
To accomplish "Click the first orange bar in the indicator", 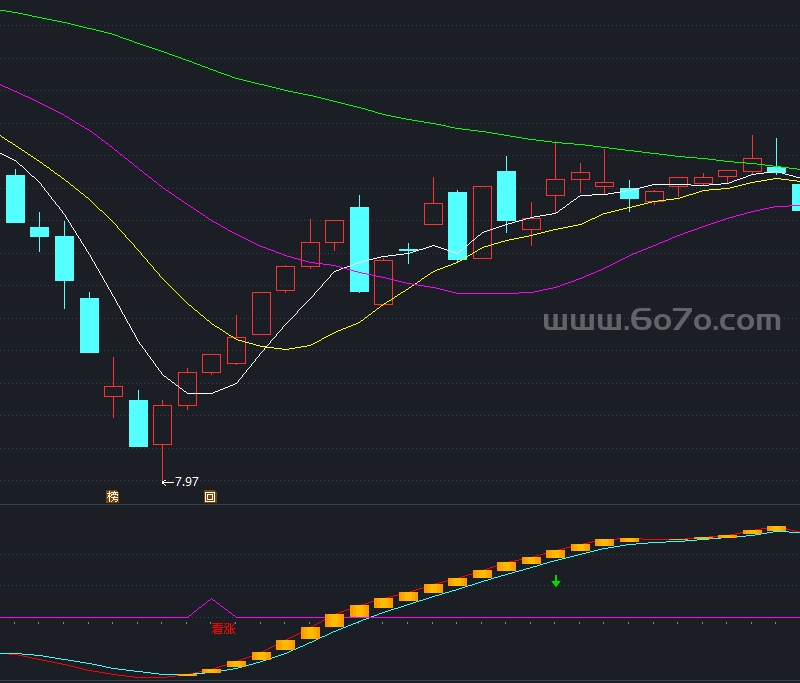I will point(211,671).
